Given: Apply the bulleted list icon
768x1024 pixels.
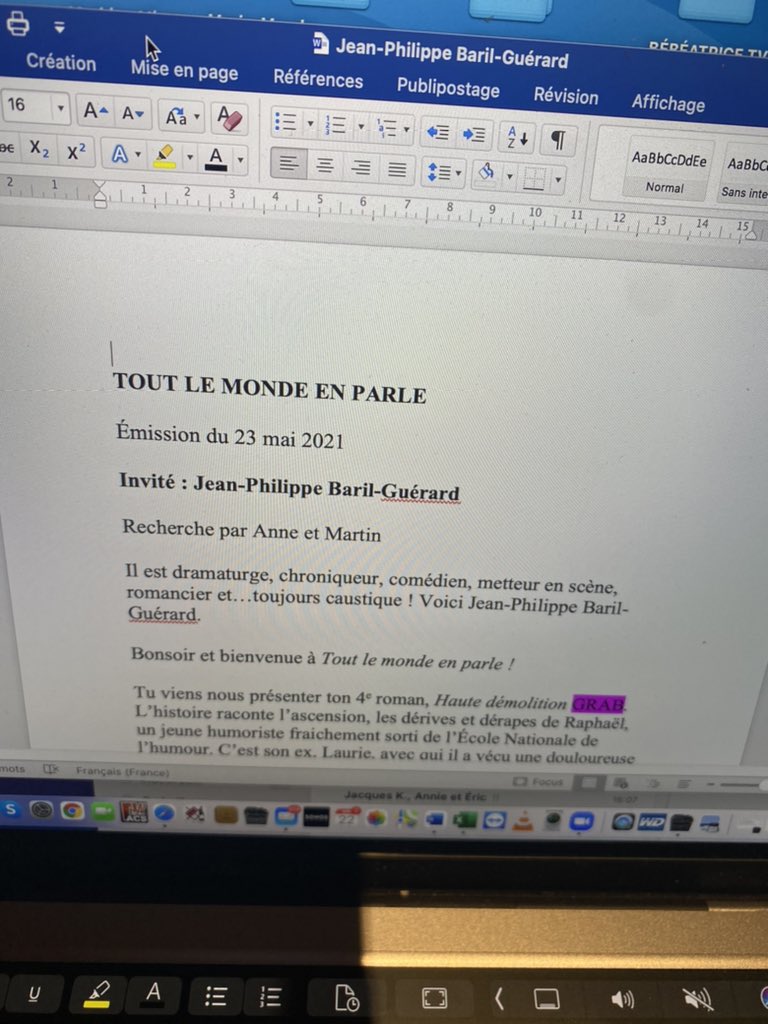Looking at the screenshot, I should click(285, 123).
